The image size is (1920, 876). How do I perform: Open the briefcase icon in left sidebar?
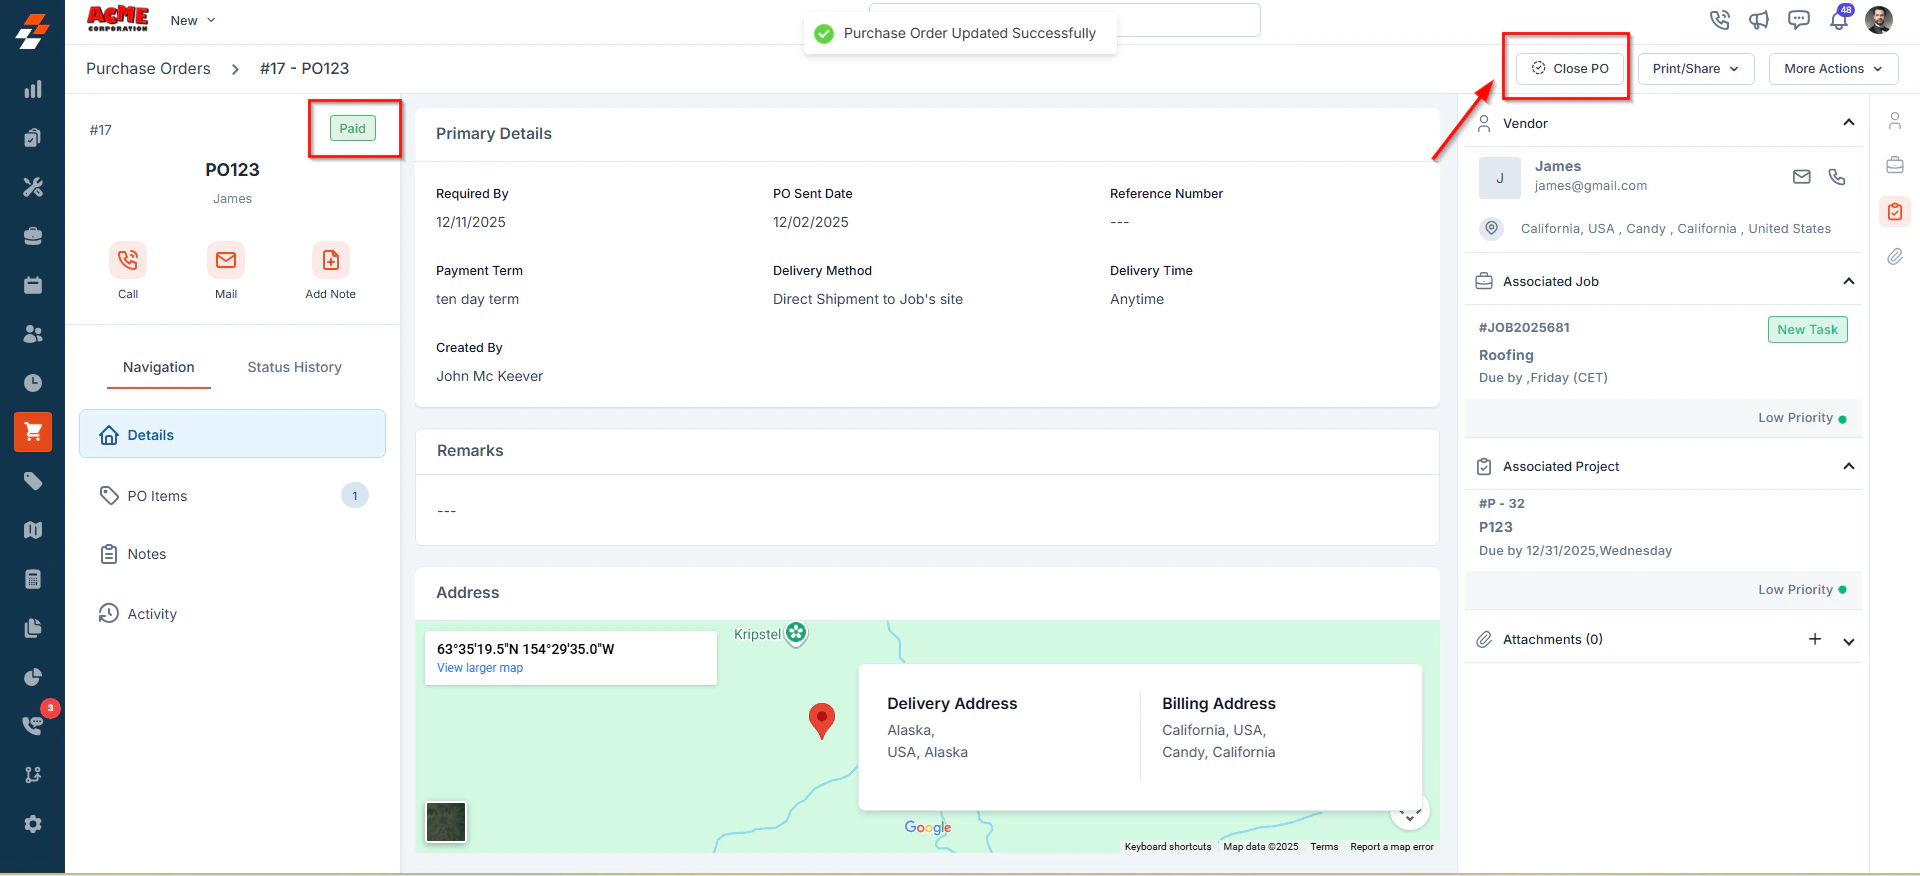tap(33, 236)
